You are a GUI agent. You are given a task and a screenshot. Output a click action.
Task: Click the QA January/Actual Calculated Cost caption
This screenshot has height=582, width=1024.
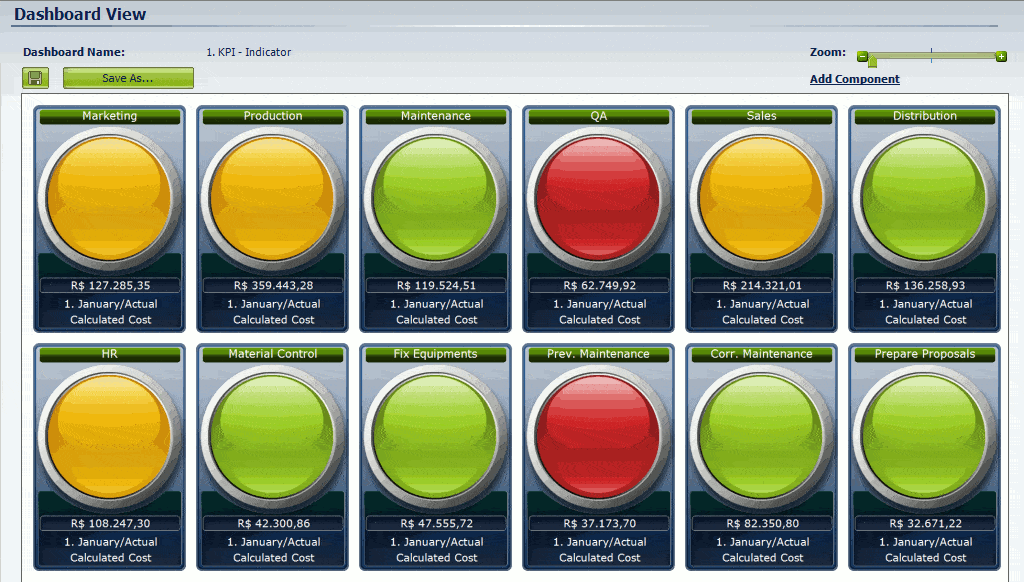[x=600, y=312]
